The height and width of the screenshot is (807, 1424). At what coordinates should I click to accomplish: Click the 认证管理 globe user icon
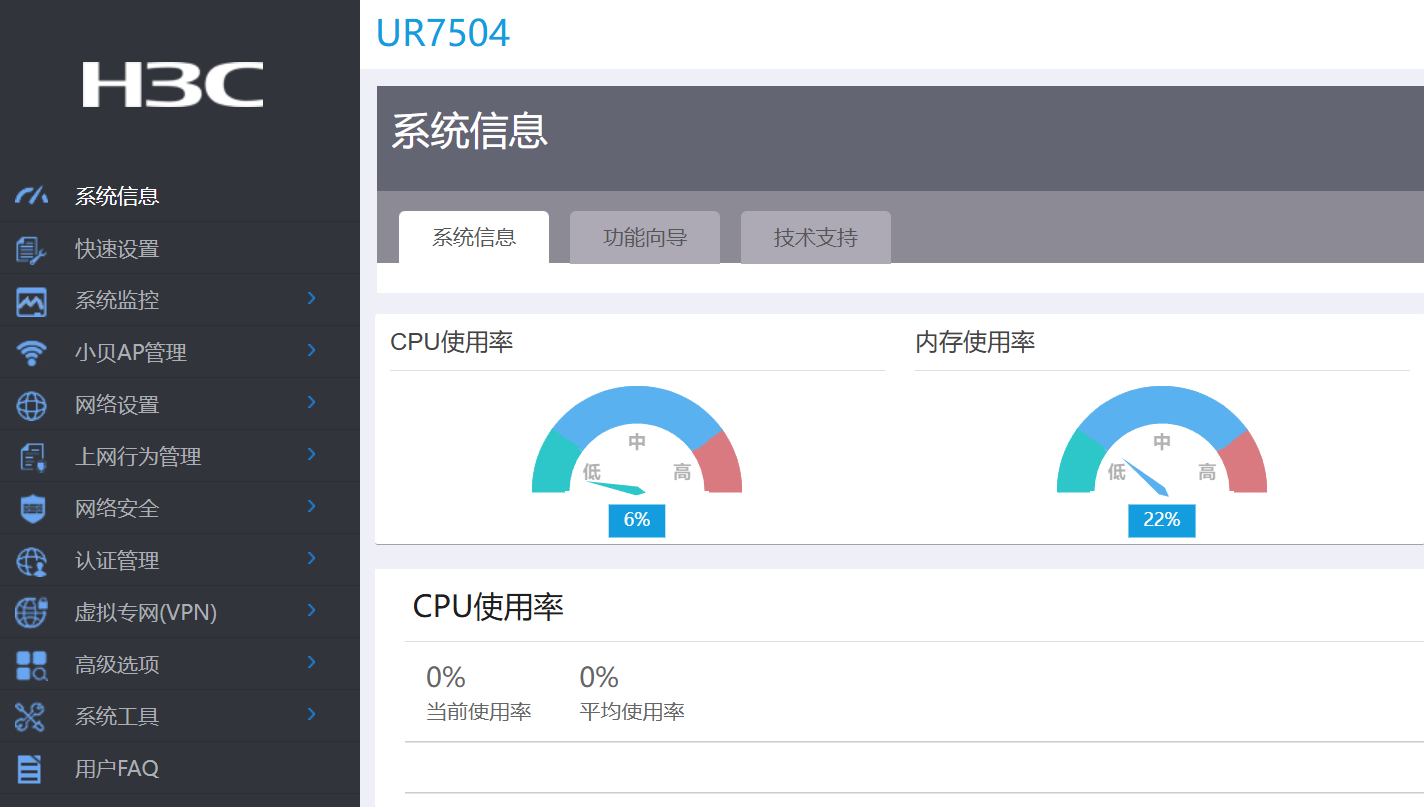tap(31, 561)
